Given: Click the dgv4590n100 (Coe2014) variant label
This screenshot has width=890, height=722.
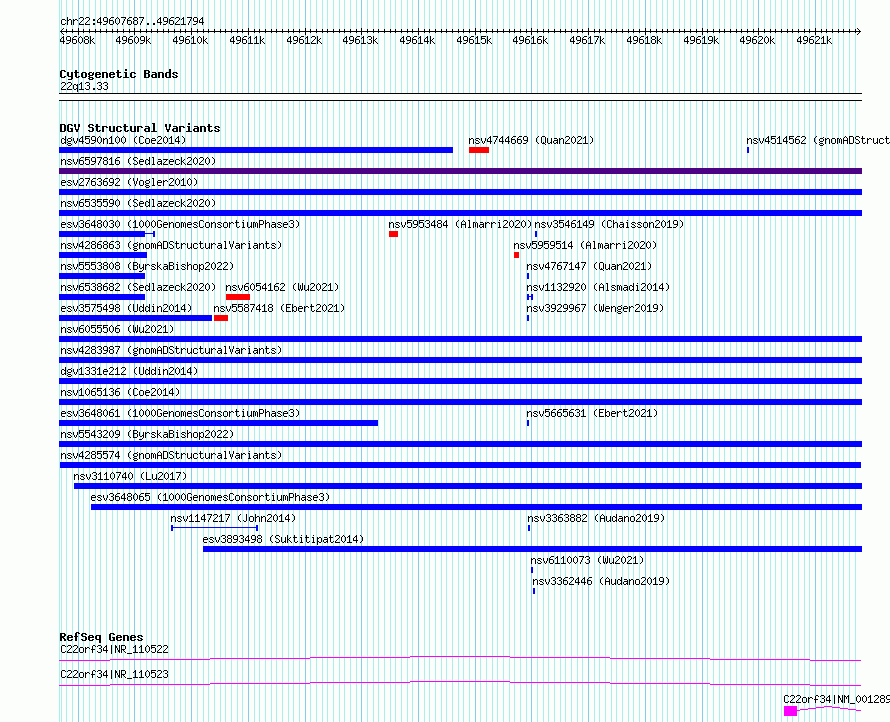Looking at the screenshot, I should point(123,140).
